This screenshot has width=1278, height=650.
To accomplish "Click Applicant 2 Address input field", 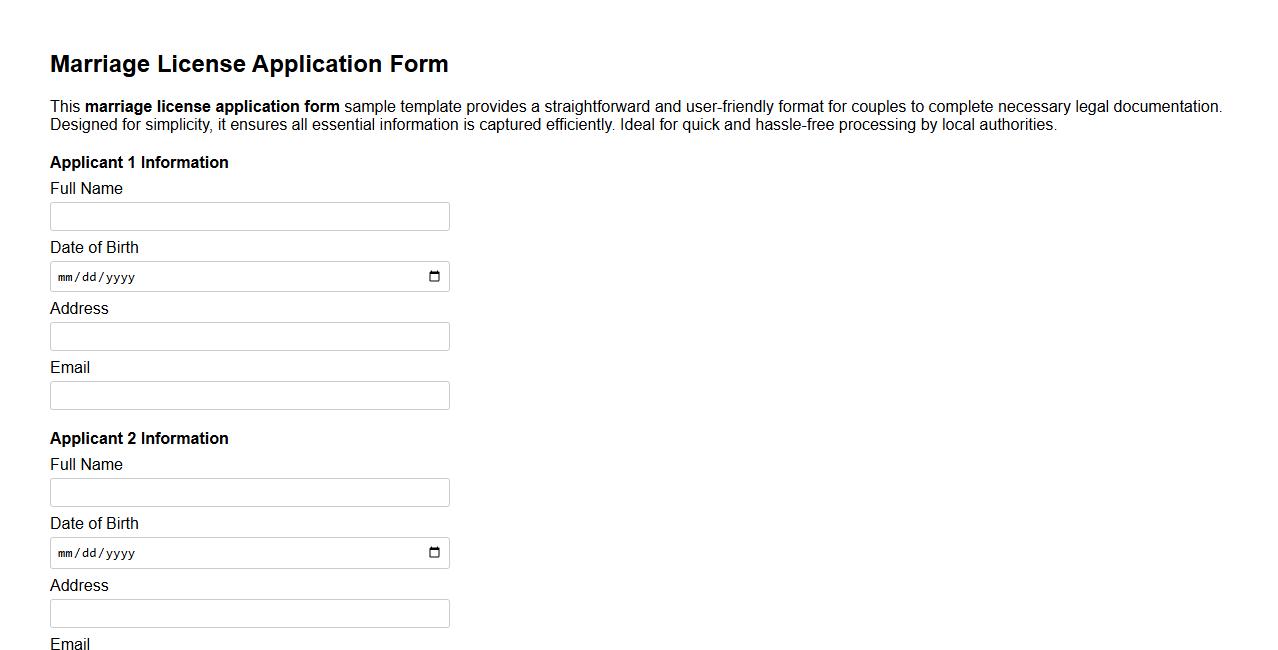I will point(249,613).
